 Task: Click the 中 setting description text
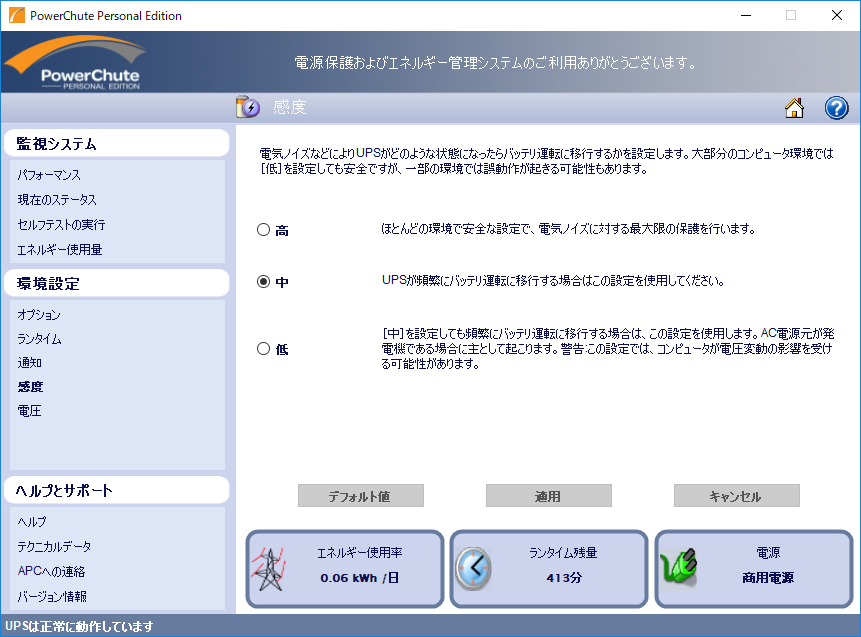[x=553, y=281]
